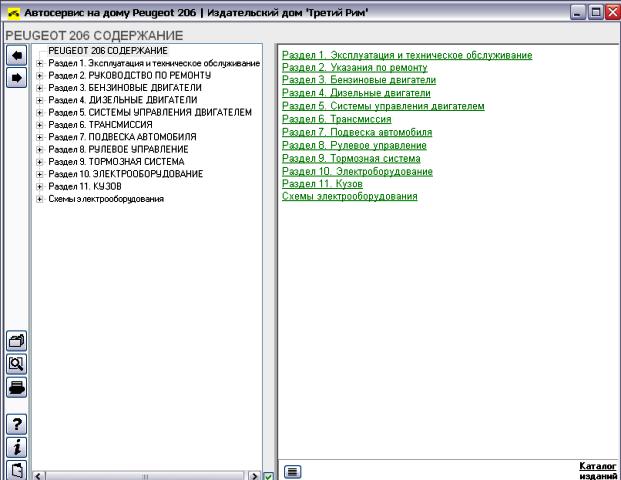Open link Раздел 8. Рулевое управление
621x480 pixels.
[x=354, y=145]
